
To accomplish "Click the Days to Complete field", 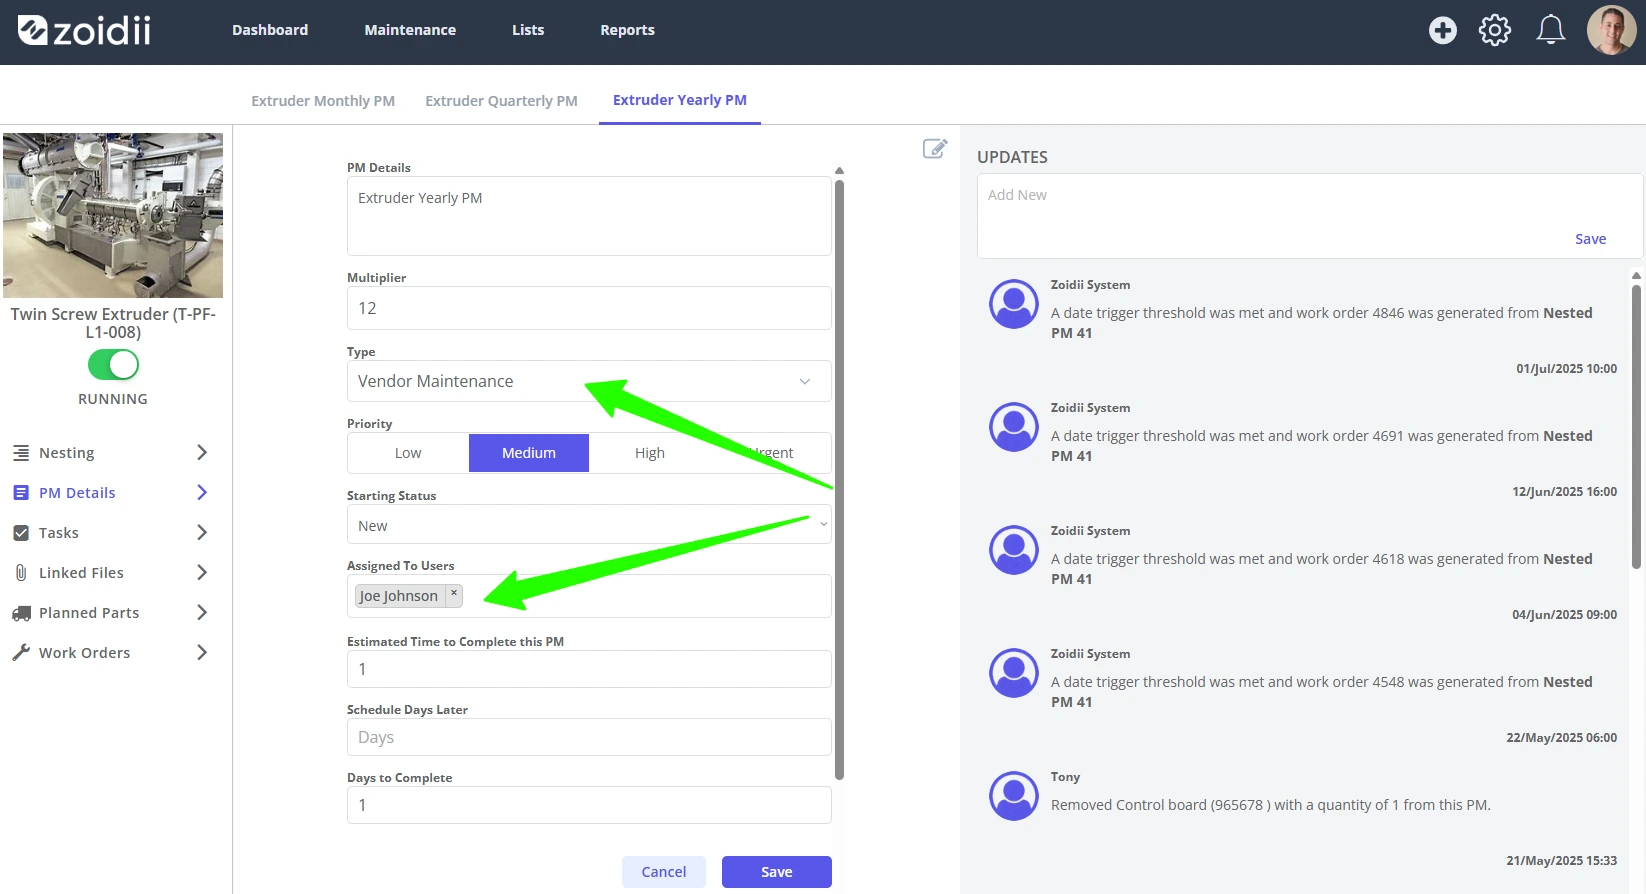I will [x=589, y=805].
